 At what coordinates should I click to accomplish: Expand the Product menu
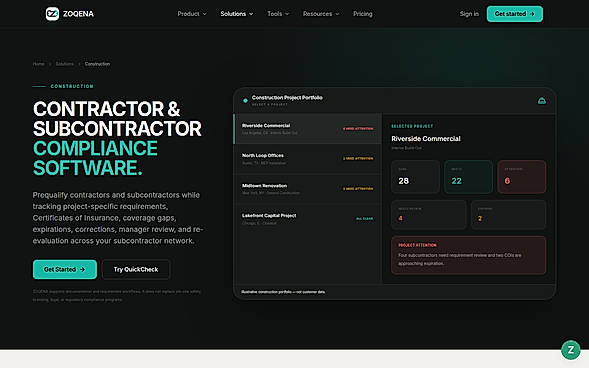pos(192,14)
